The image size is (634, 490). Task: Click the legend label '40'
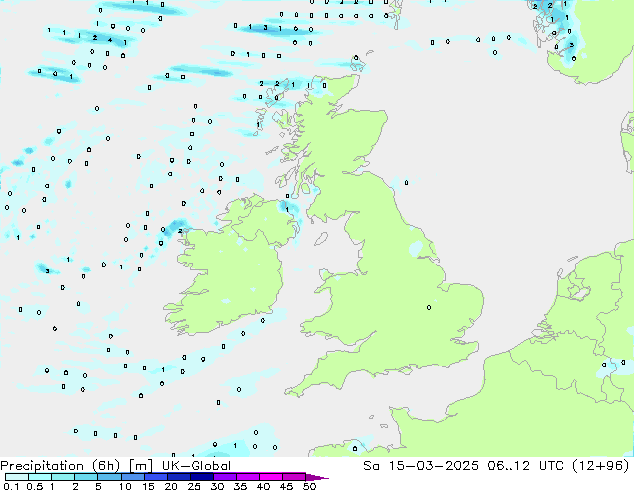point(263,486)
